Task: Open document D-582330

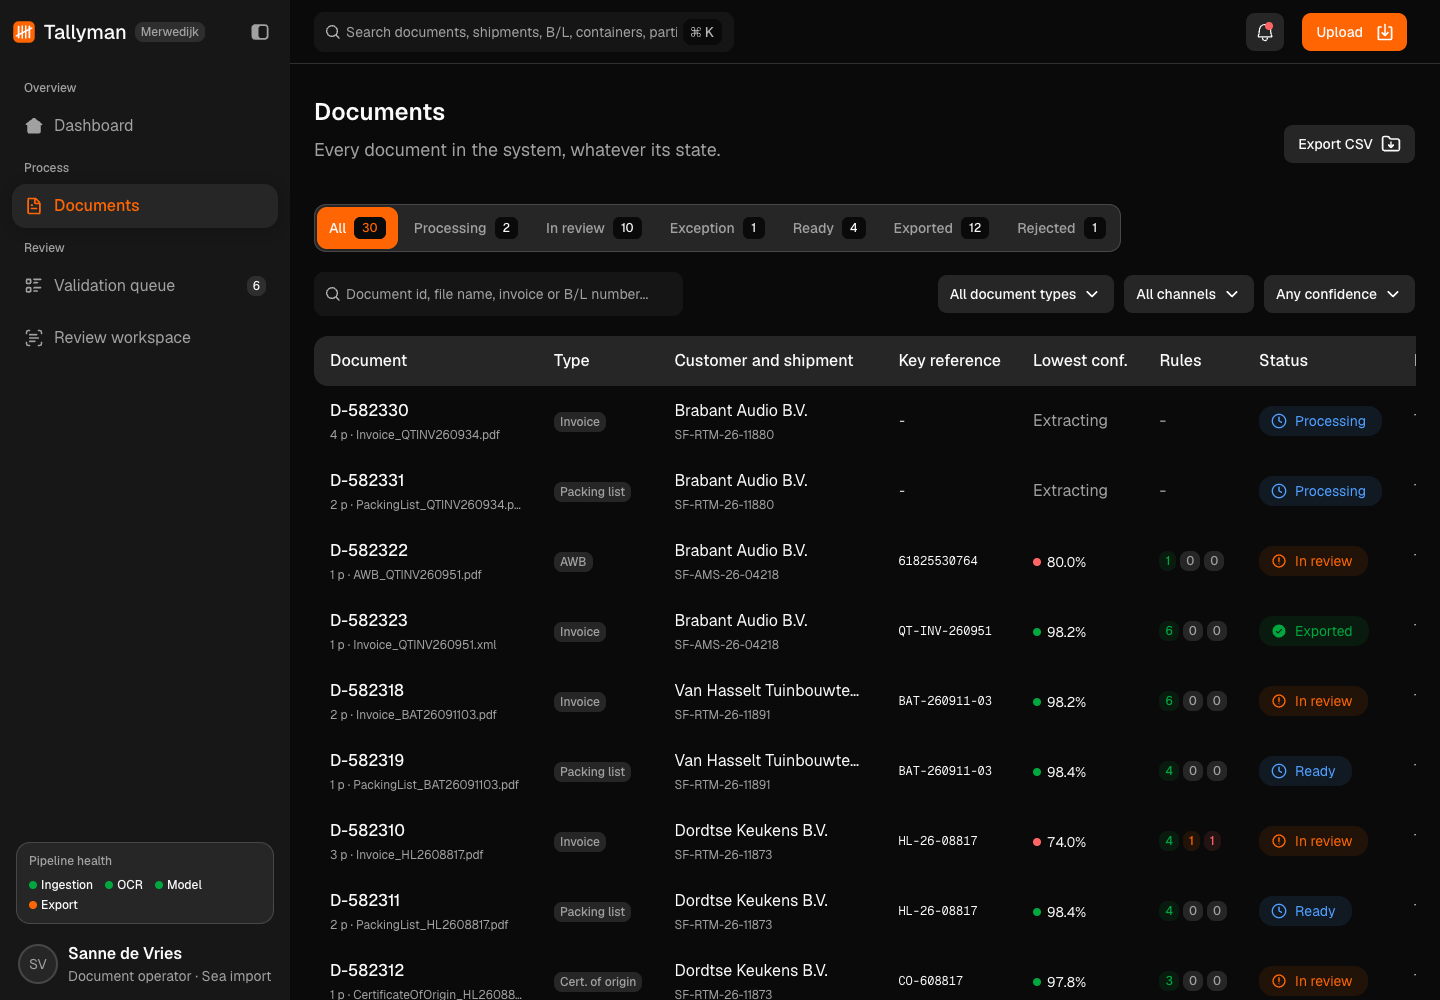Action: (x=369, y=411)
